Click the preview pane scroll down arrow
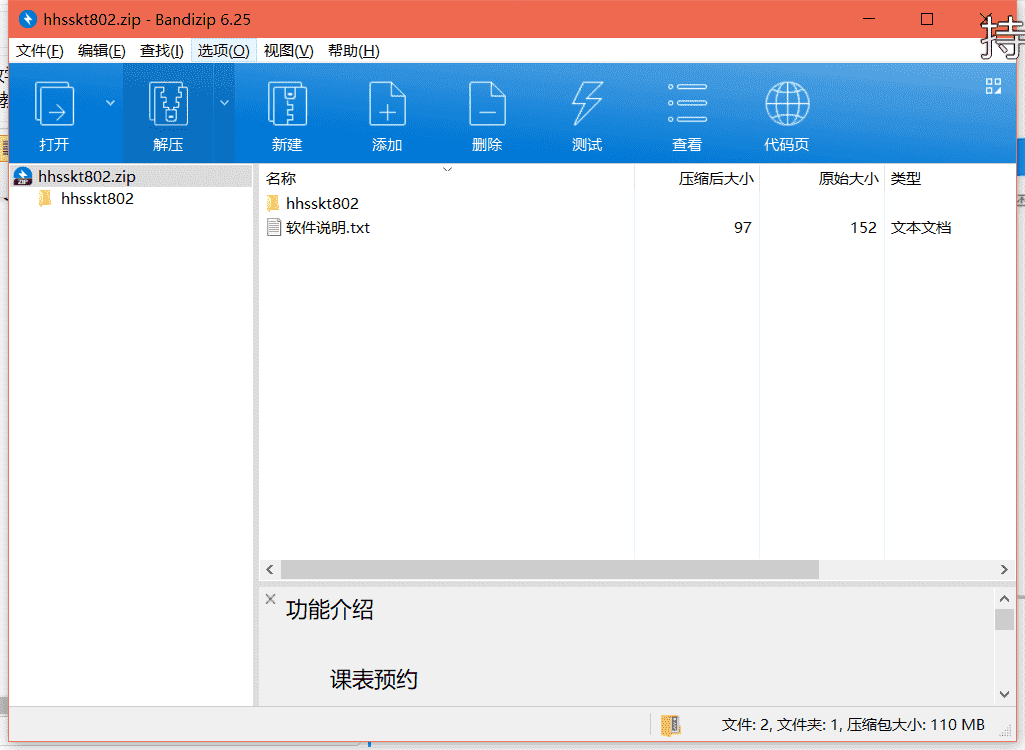 (x=1004, y=694)
